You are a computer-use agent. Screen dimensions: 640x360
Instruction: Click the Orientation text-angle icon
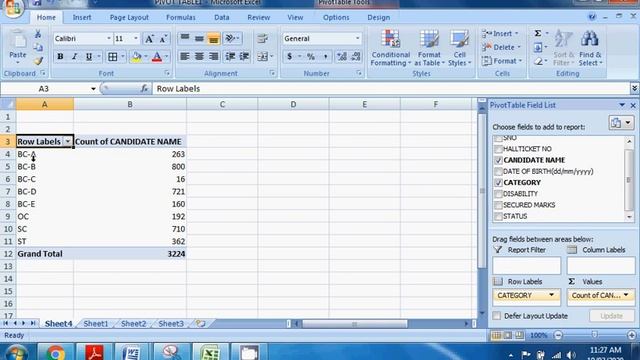(230, 39)
